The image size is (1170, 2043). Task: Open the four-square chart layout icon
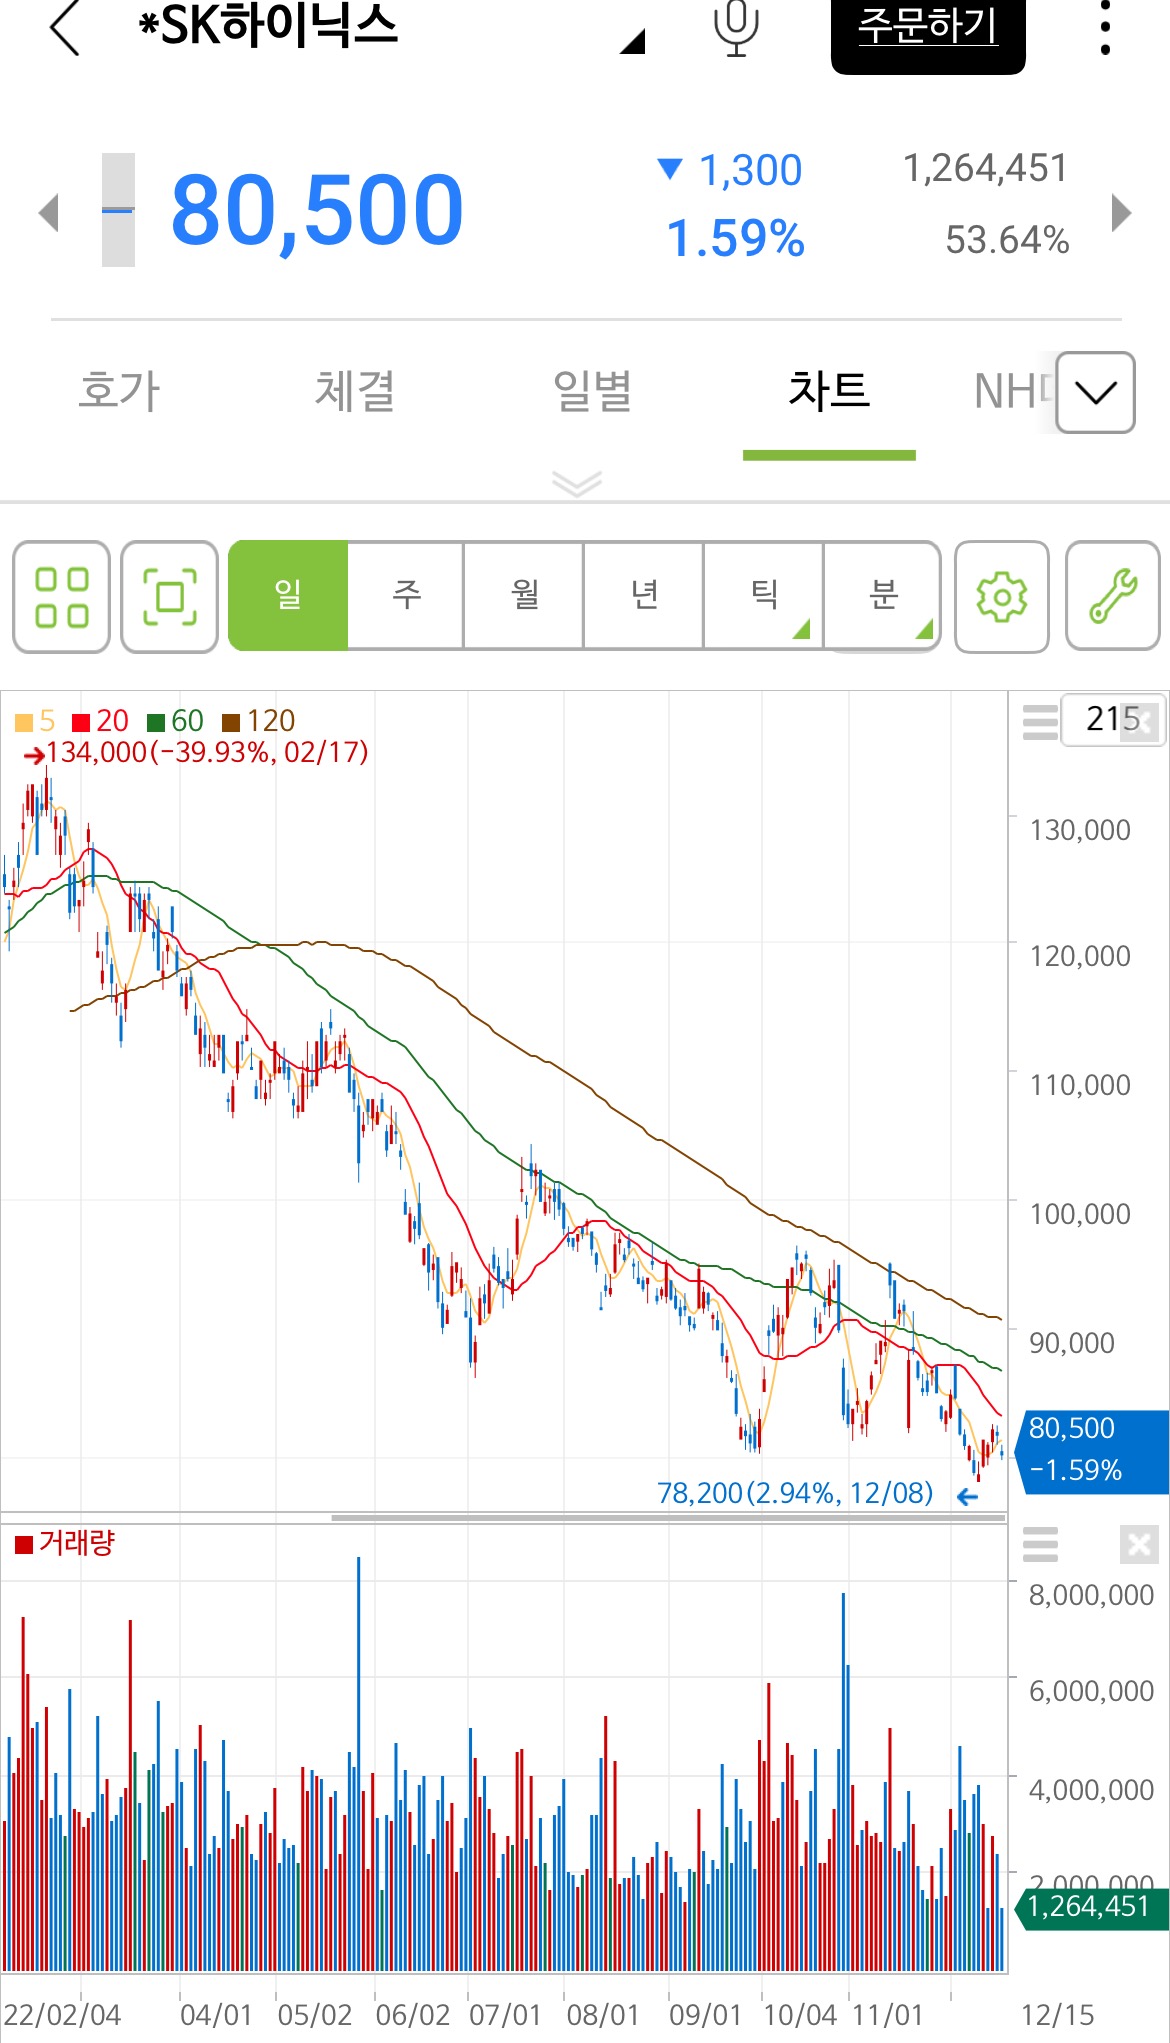click(61, 597)
